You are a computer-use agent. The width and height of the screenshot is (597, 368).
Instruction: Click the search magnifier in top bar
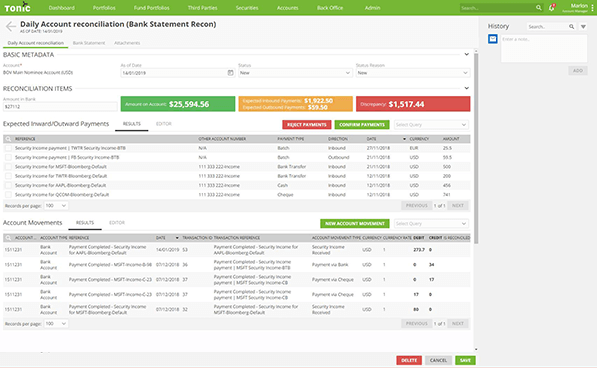point(538,8)
